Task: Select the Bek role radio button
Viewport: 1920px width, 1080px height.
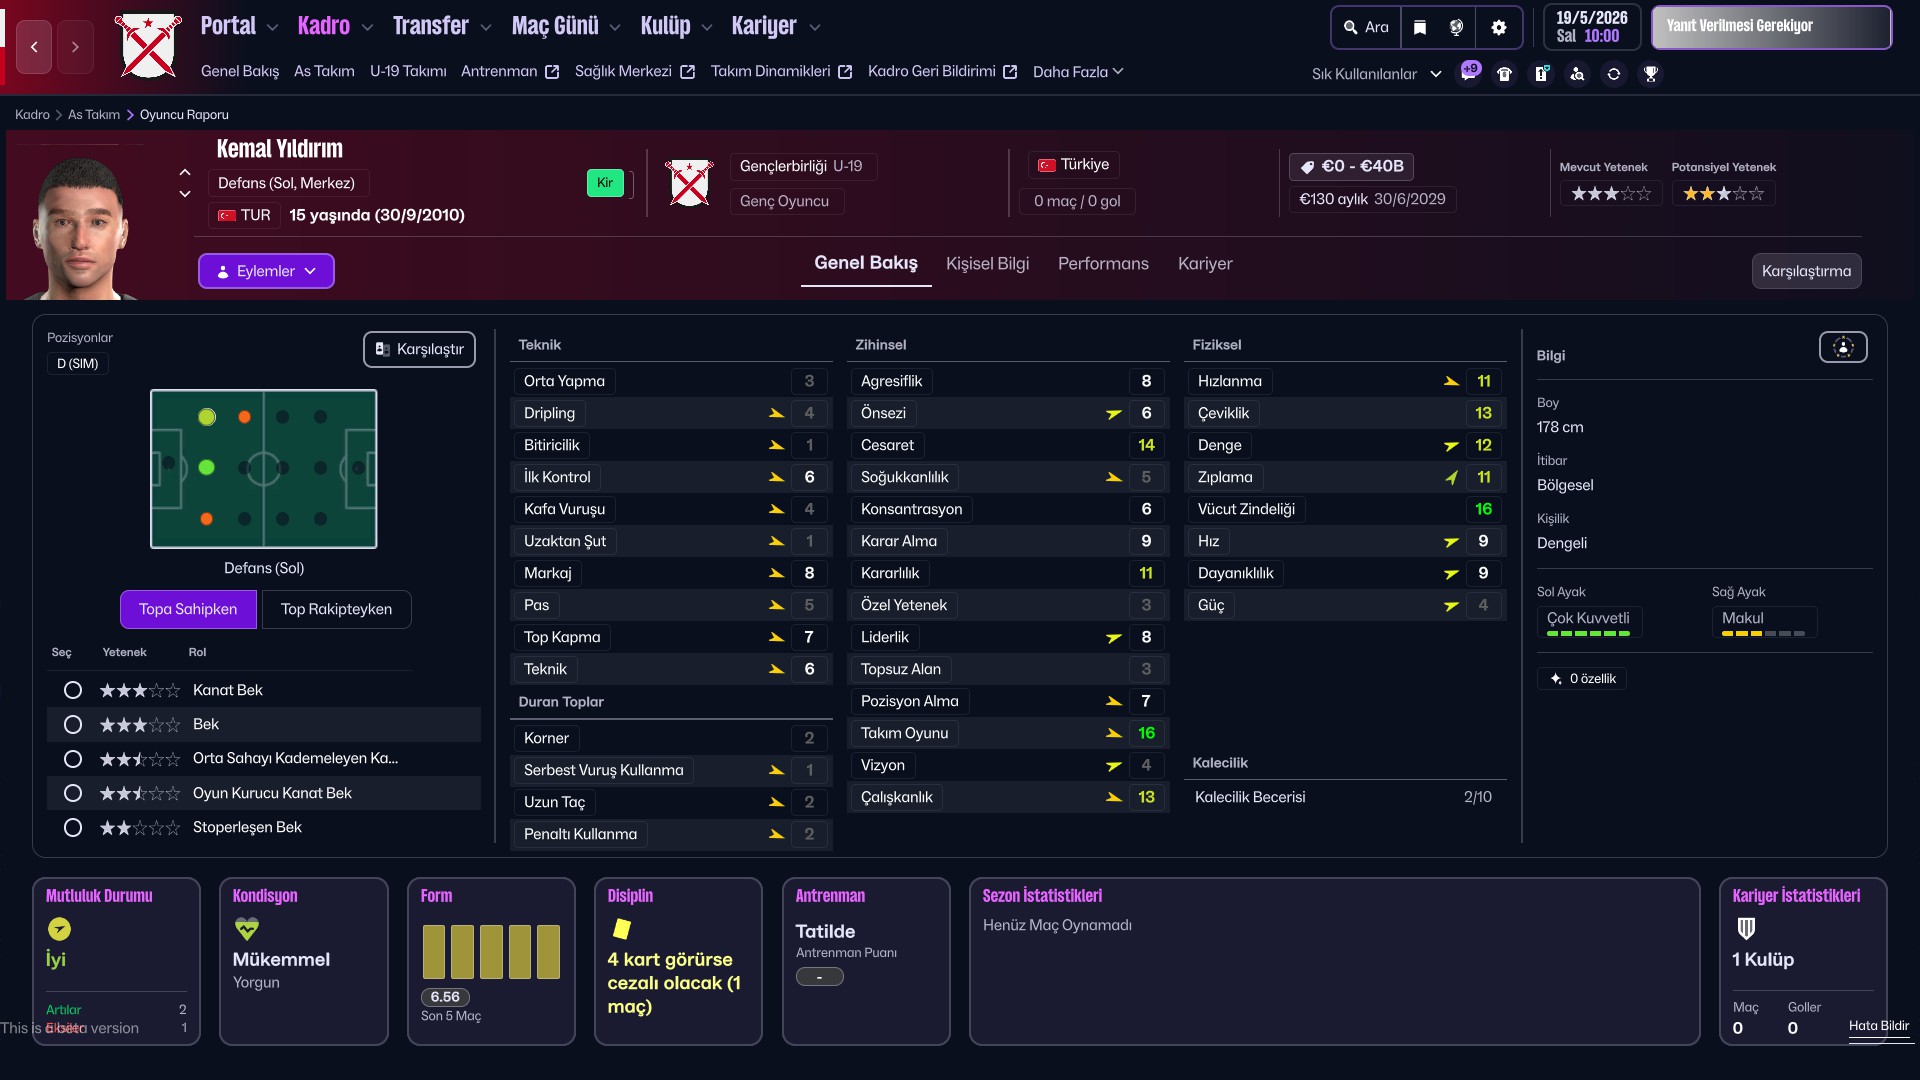Action: coord(72,724)
